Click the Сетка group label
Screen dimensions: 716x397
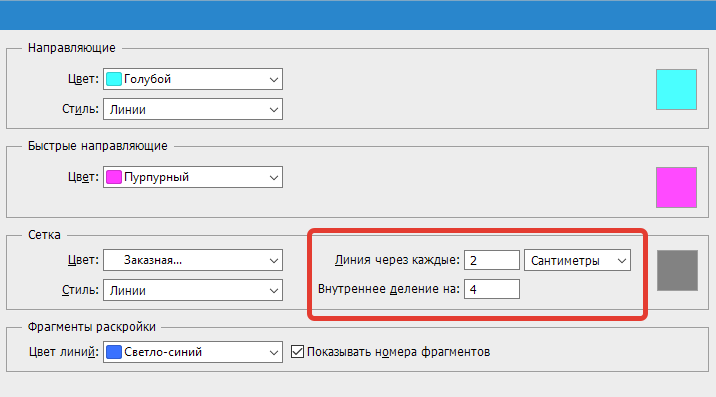click(44, 235)
